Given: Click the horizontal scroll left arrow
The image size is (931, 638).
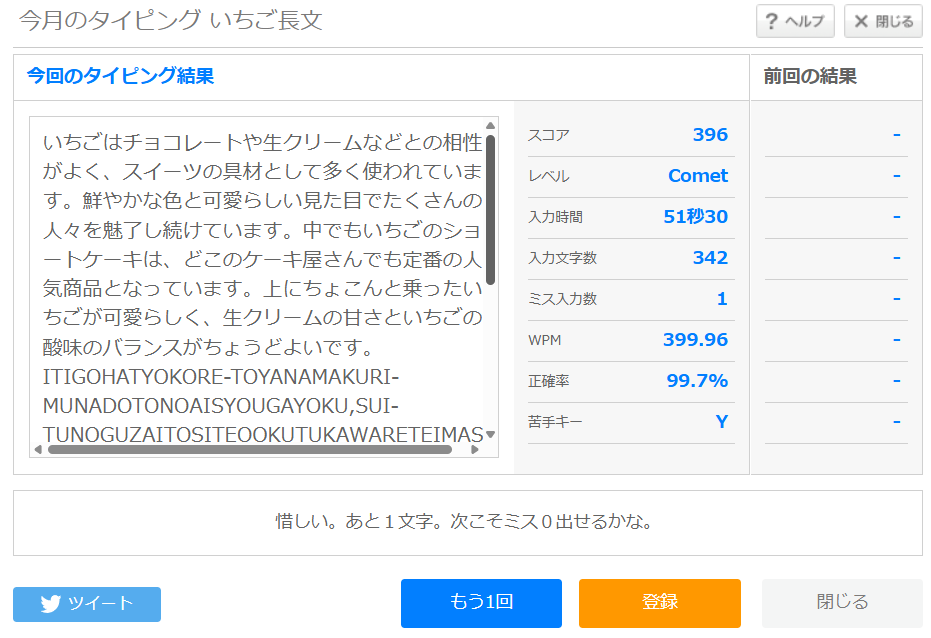Looking at the screenshot, I should point(38,450).
